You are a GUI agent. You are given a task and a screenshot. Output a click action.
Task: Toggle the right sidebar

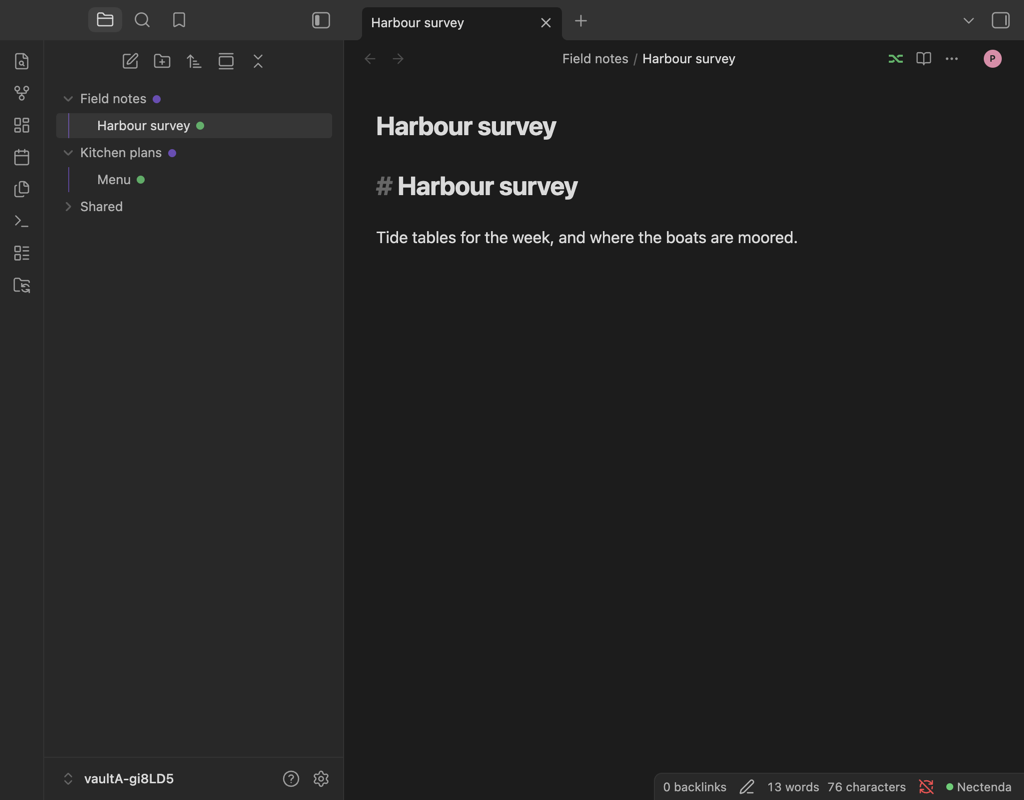tap(1000, 20)
